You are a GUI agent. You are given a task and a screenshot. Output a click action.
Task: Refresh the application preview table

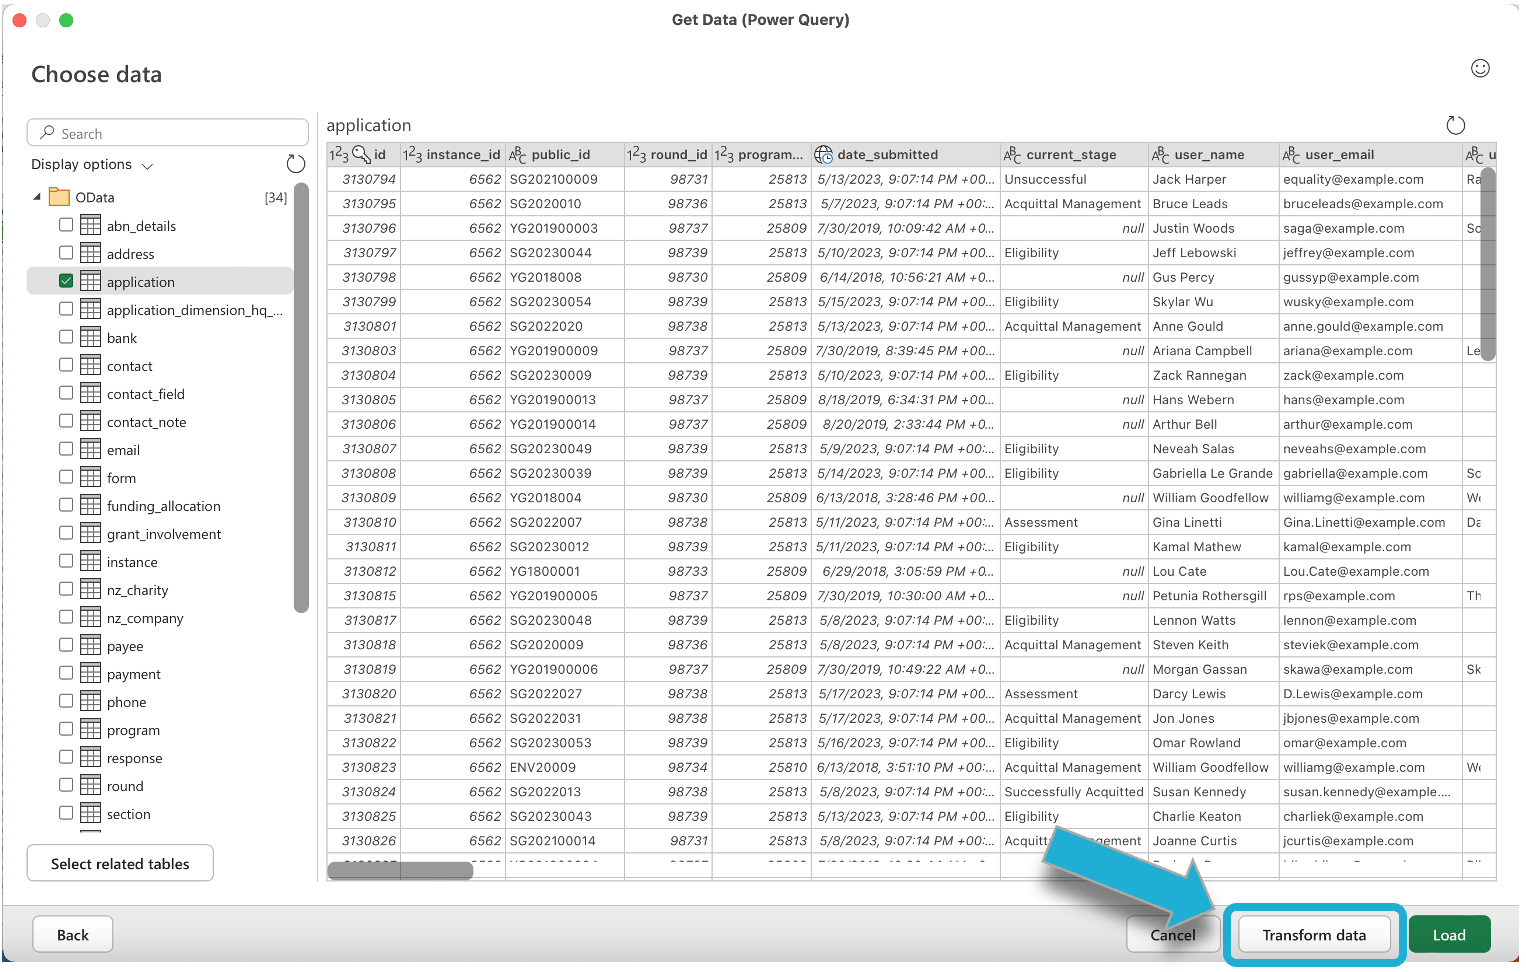coord(1455,125)
